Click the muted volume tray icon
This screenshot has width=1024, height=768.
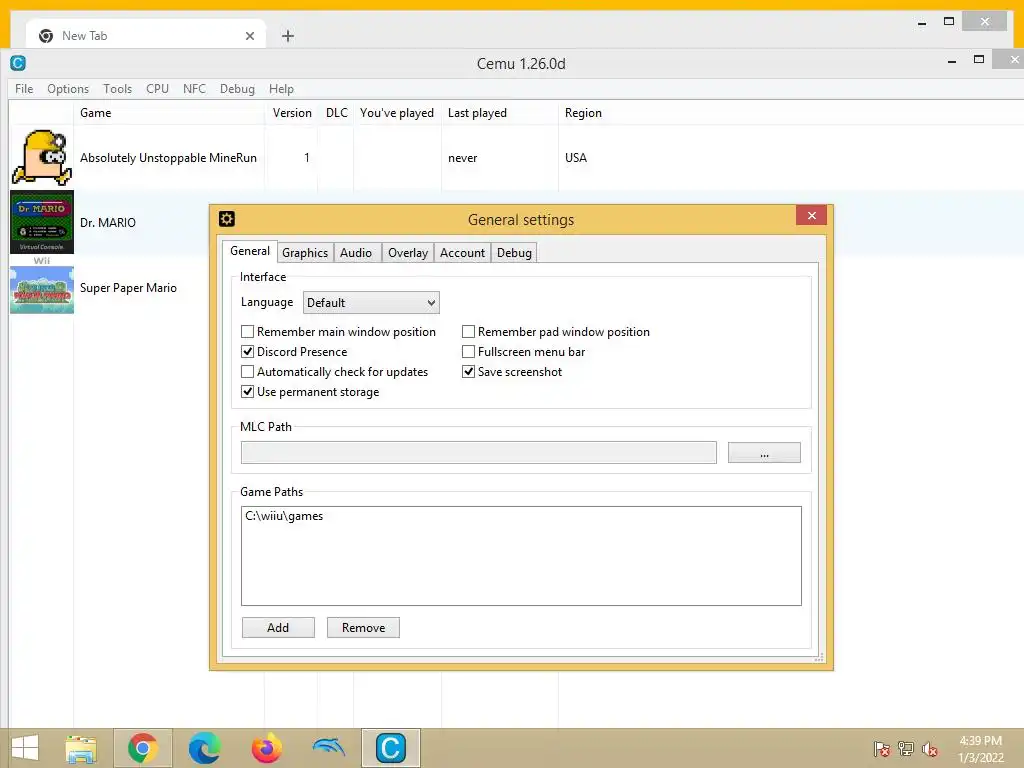929,749
